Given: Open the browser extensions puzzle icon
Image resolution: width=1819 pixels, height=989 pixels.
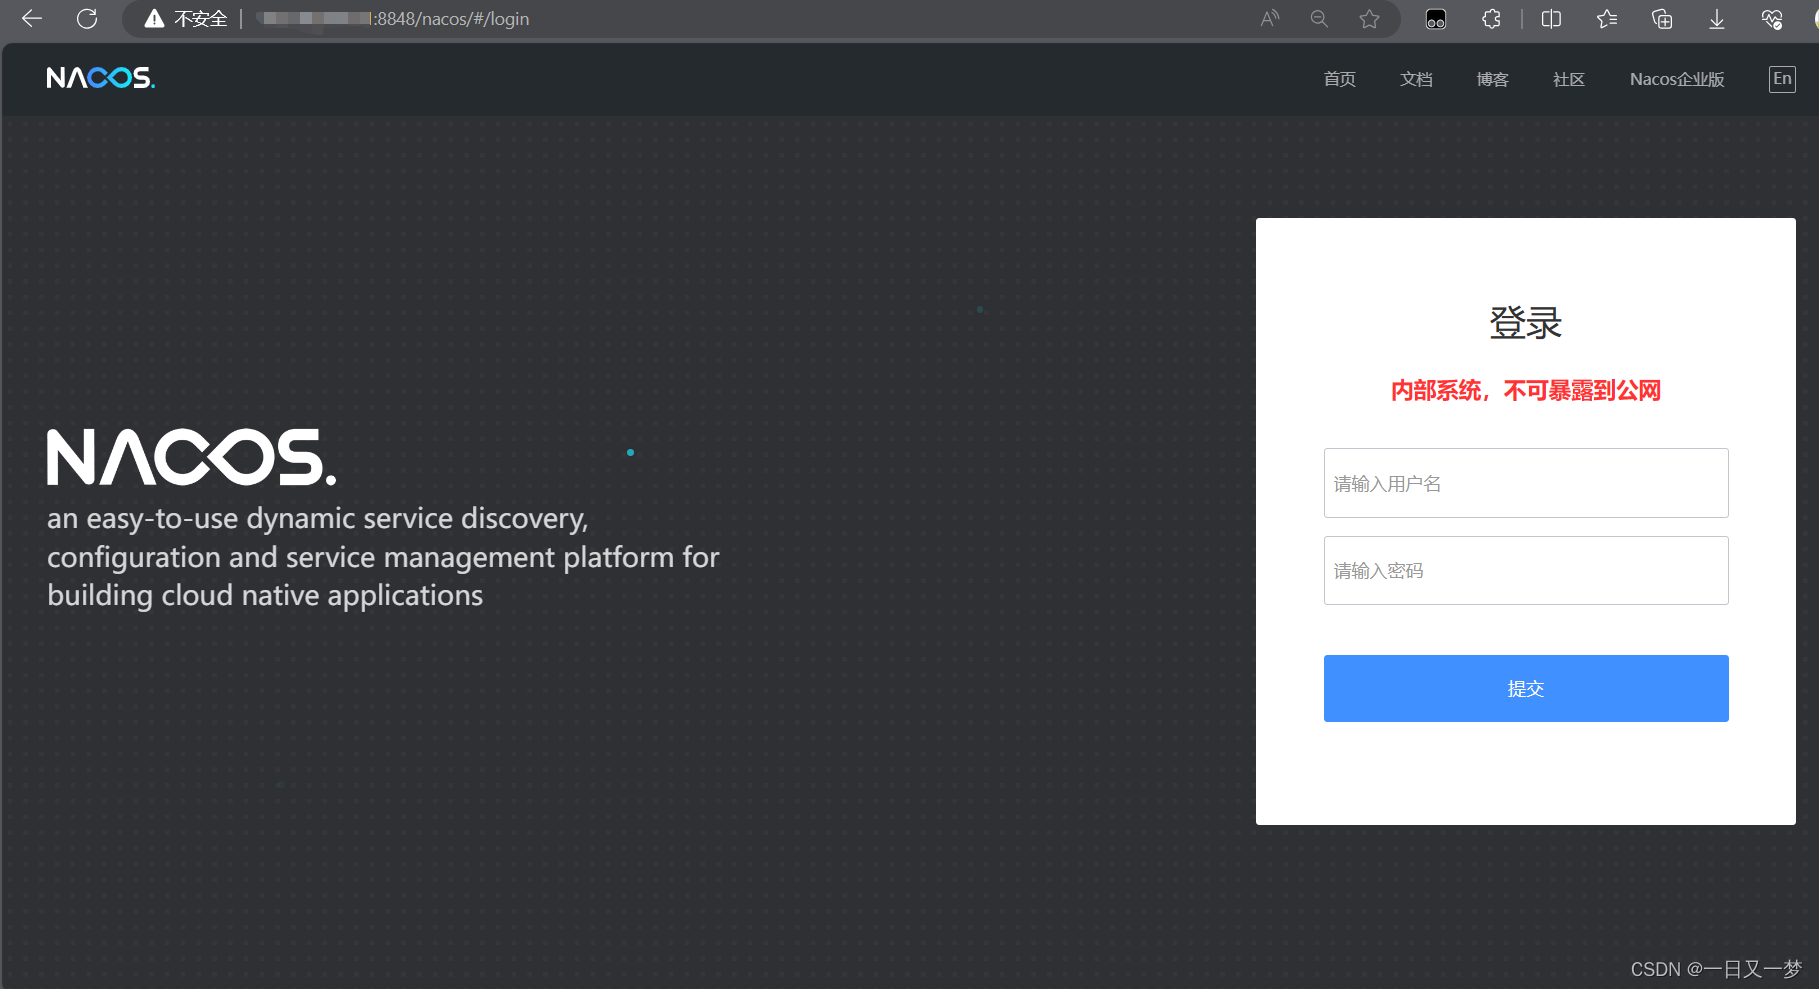Looking at the screenshot, I should click(1491, 19).
